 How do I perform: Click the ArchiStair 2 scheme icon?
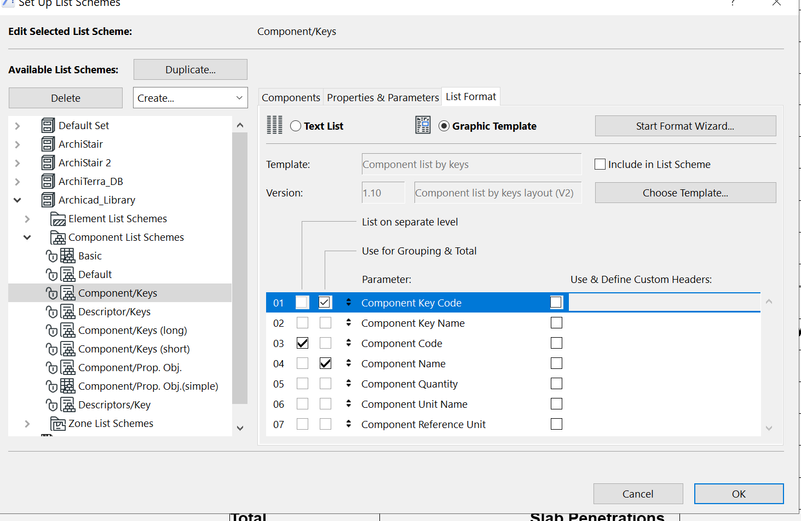click(x=47, y=163)
